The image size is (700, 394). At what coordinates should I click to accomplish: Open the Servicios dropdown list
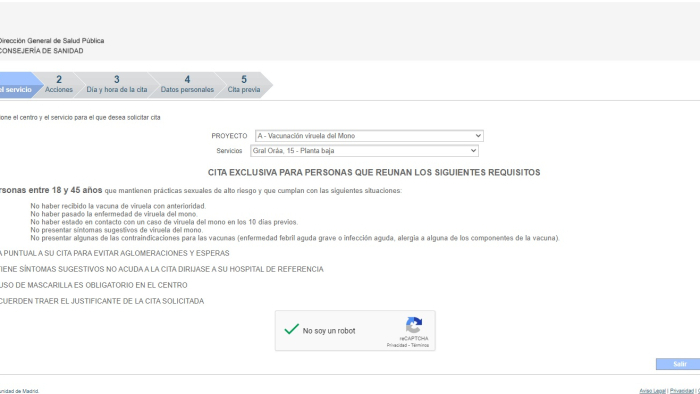point(364,151)
